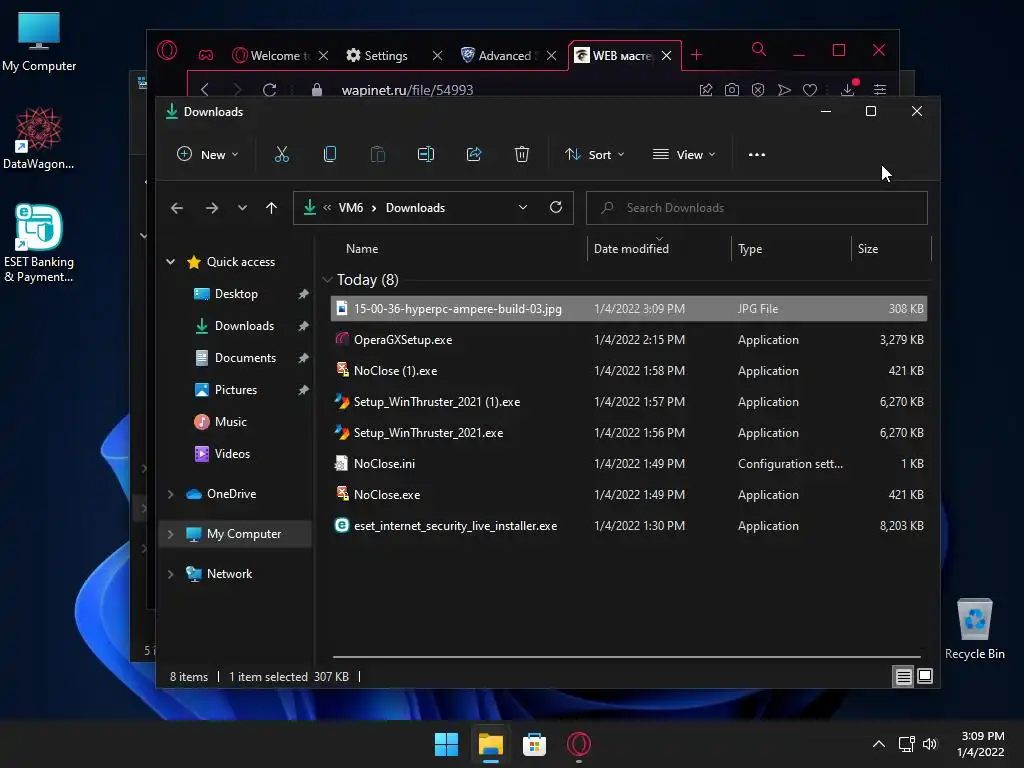Reload the page in Opera browser
The width and height of the screenshot is (1024, 768).
pos(269,90)
